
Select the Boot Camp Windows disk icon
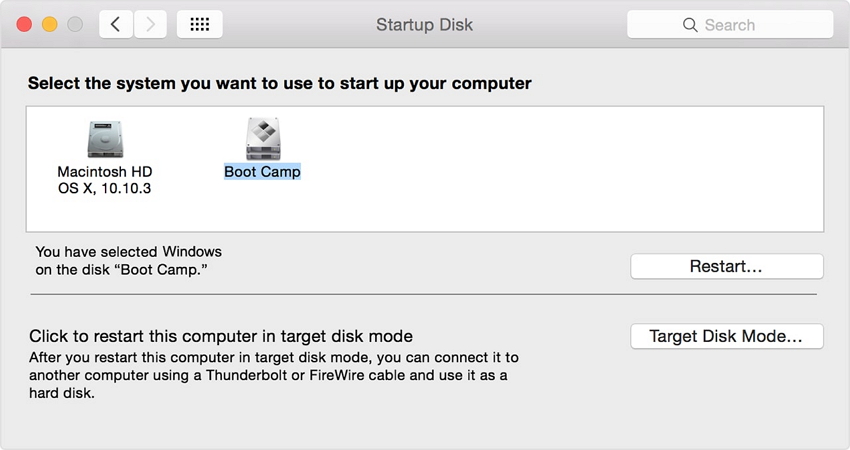pyautogui.click(x=262, y=138)
